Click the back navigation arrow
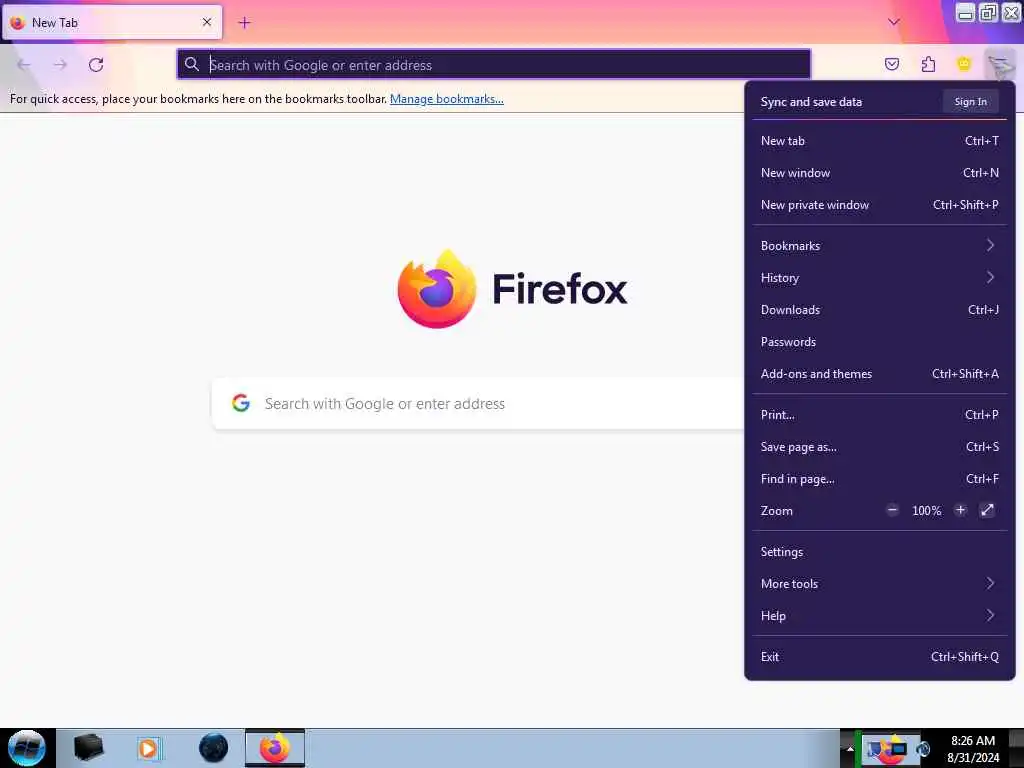This screenshot has width=1024, height=768. (x=24, y=65)
